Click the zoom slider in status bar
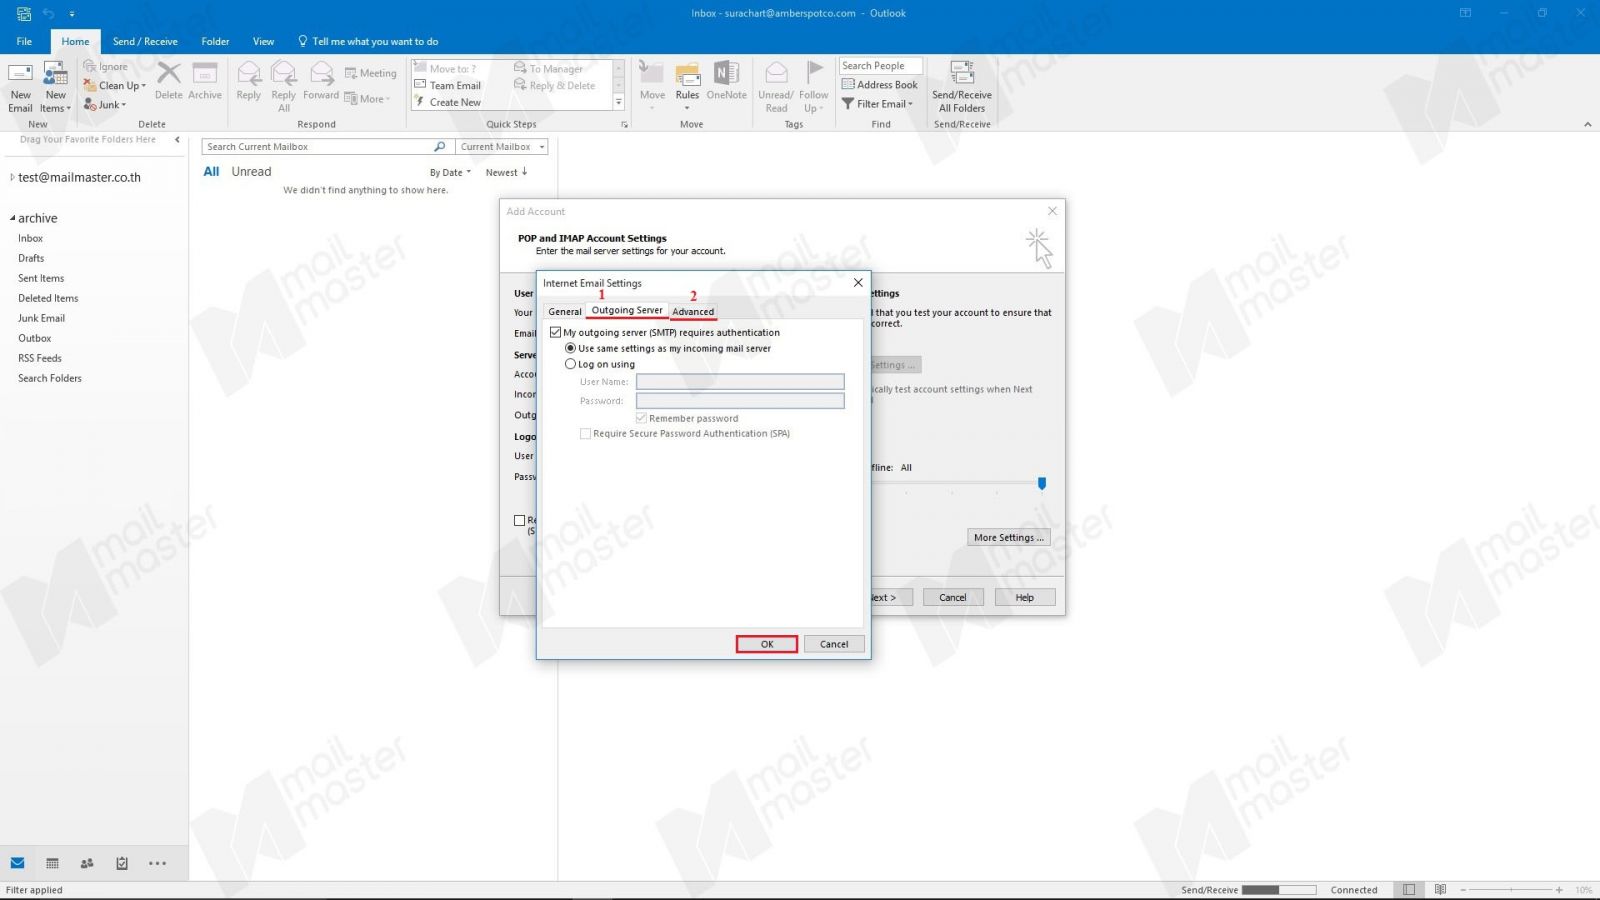Viewport: 1600px width, 900px height. click(1511, 890)
